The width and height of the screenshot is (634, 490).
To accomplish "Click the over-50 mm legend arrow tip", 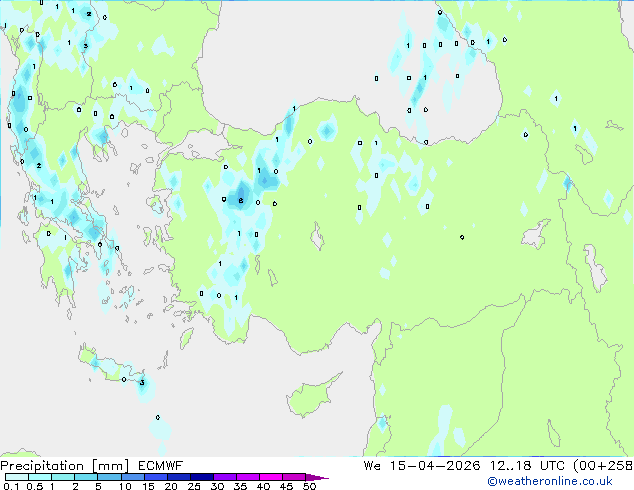I will (317, 477).
